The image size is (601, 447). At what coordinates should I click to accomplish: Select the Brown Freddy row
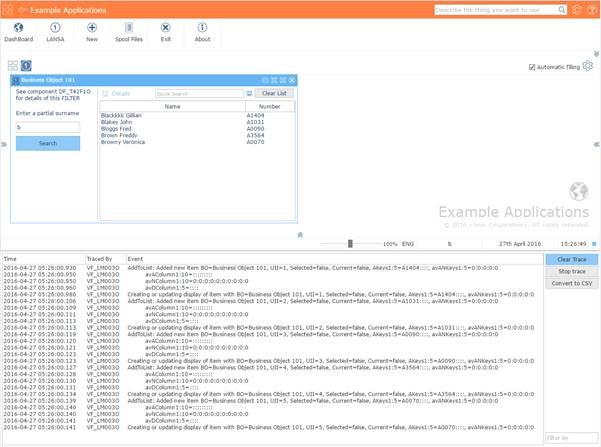click(x=197, y=135)
